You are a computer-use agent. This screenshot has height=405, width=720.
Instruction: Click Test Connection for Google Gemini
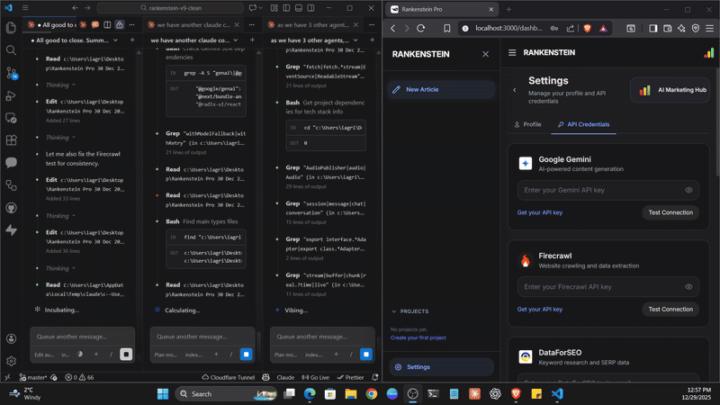point(670,213)
